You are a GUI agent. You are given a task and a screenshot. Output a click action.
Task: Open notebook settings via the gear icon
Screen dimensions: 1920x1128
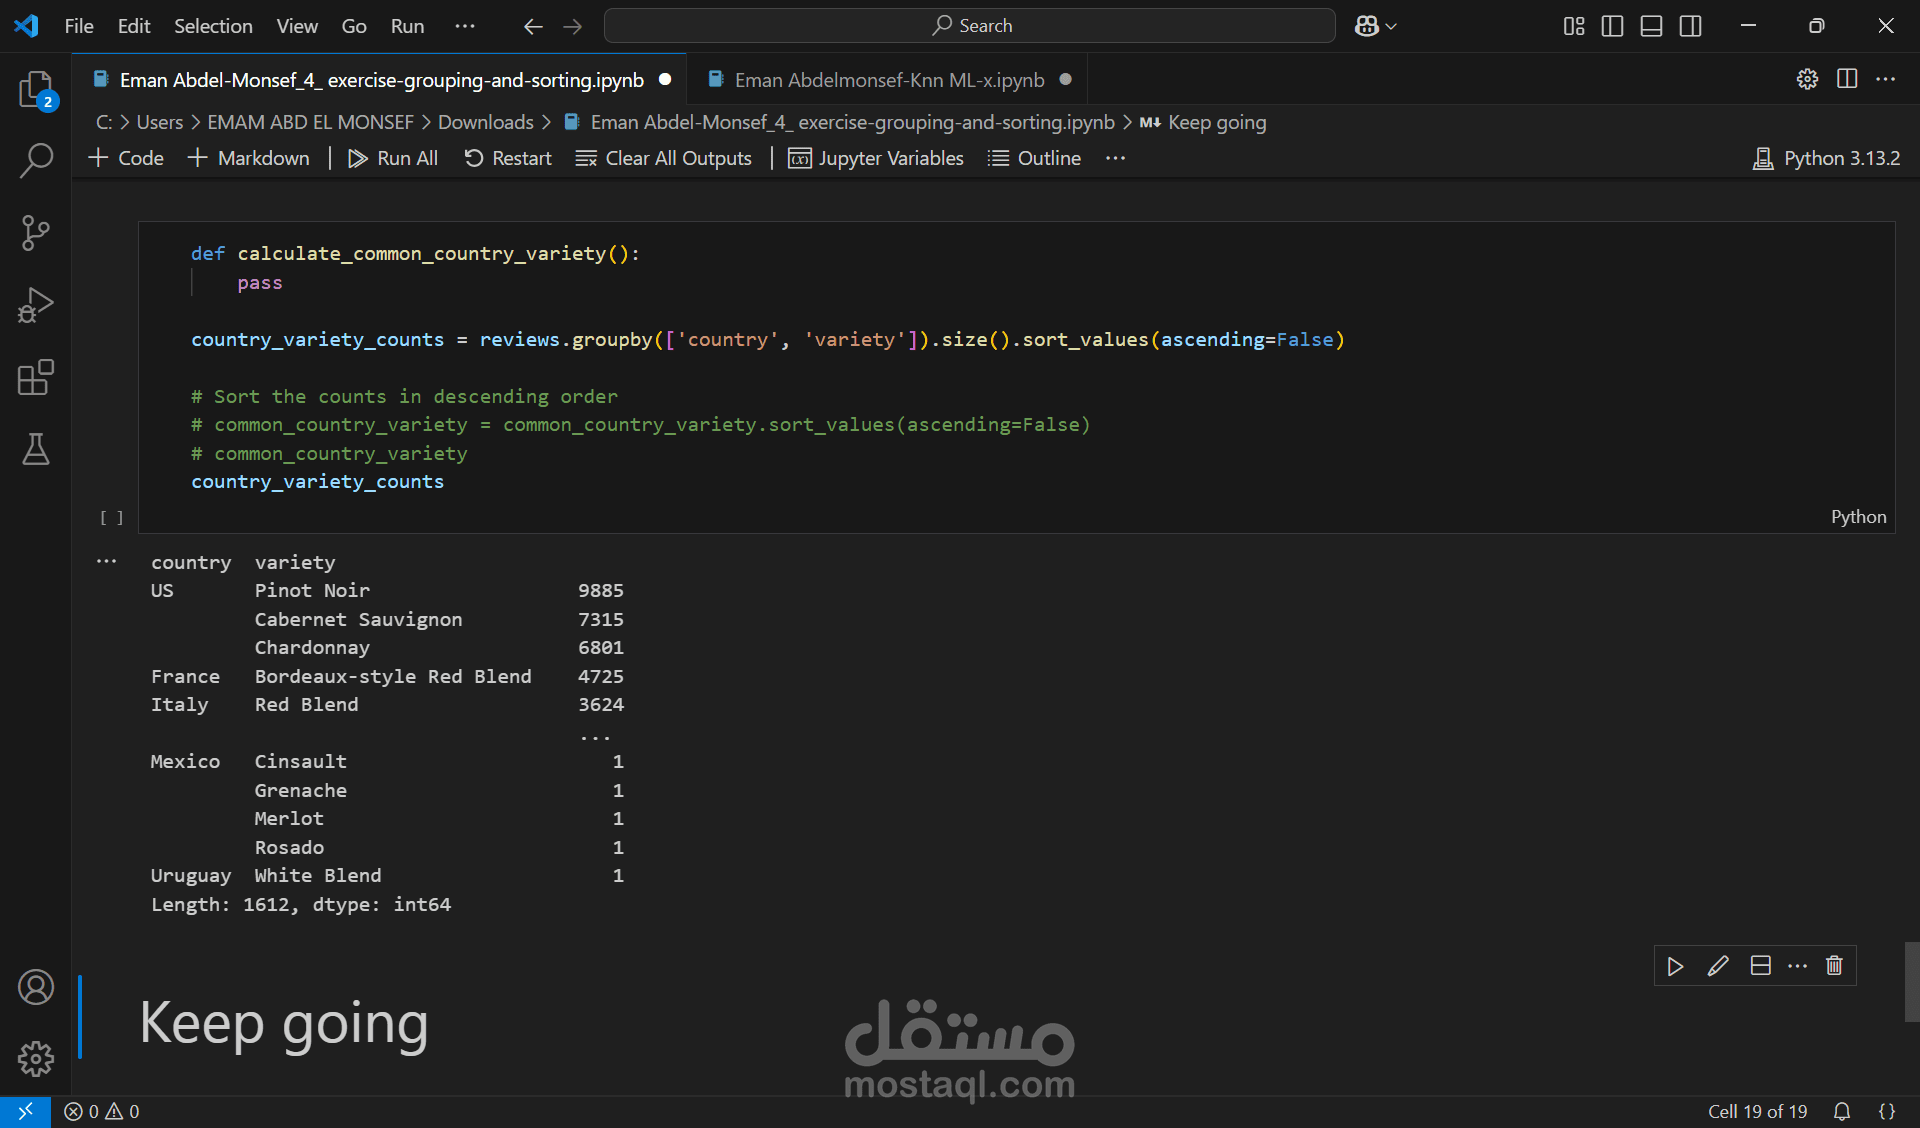1808,79
